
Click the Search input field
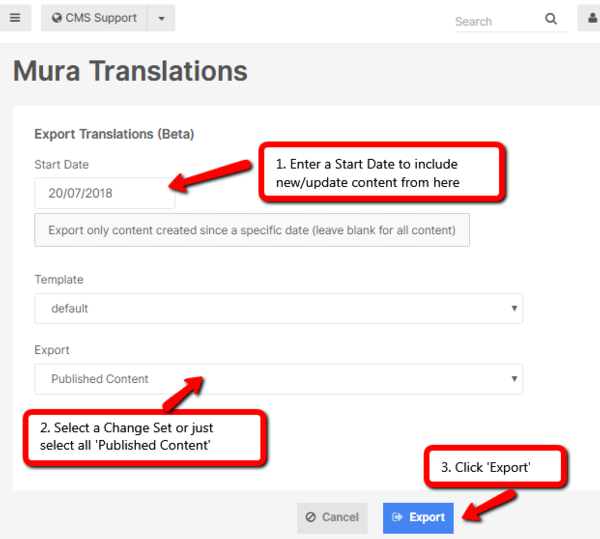pyautogui.click(x=497, y=21)
